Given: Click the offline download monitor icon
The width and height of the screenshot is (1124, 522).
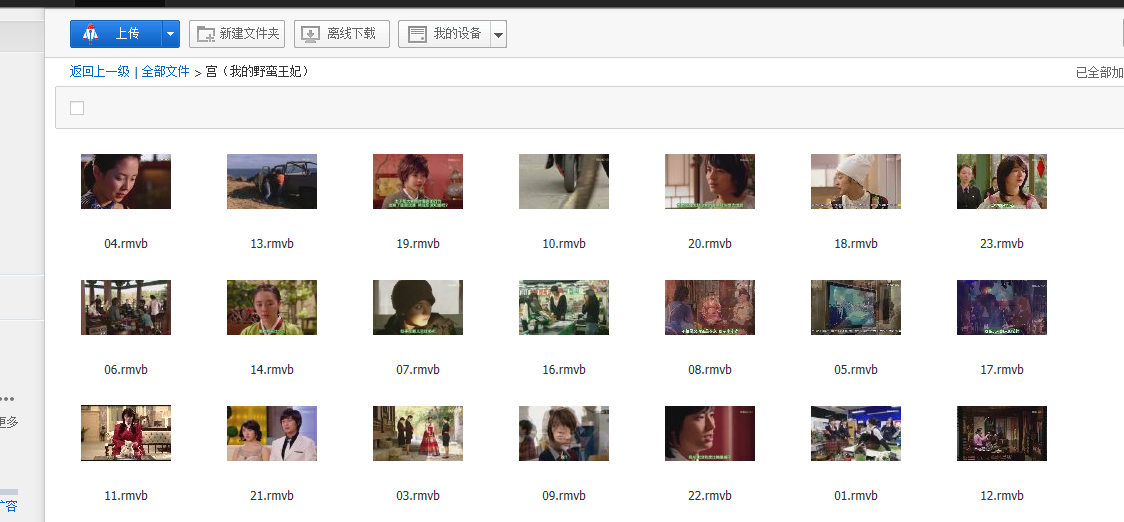Looking at the screenshot, I should 310,34.
